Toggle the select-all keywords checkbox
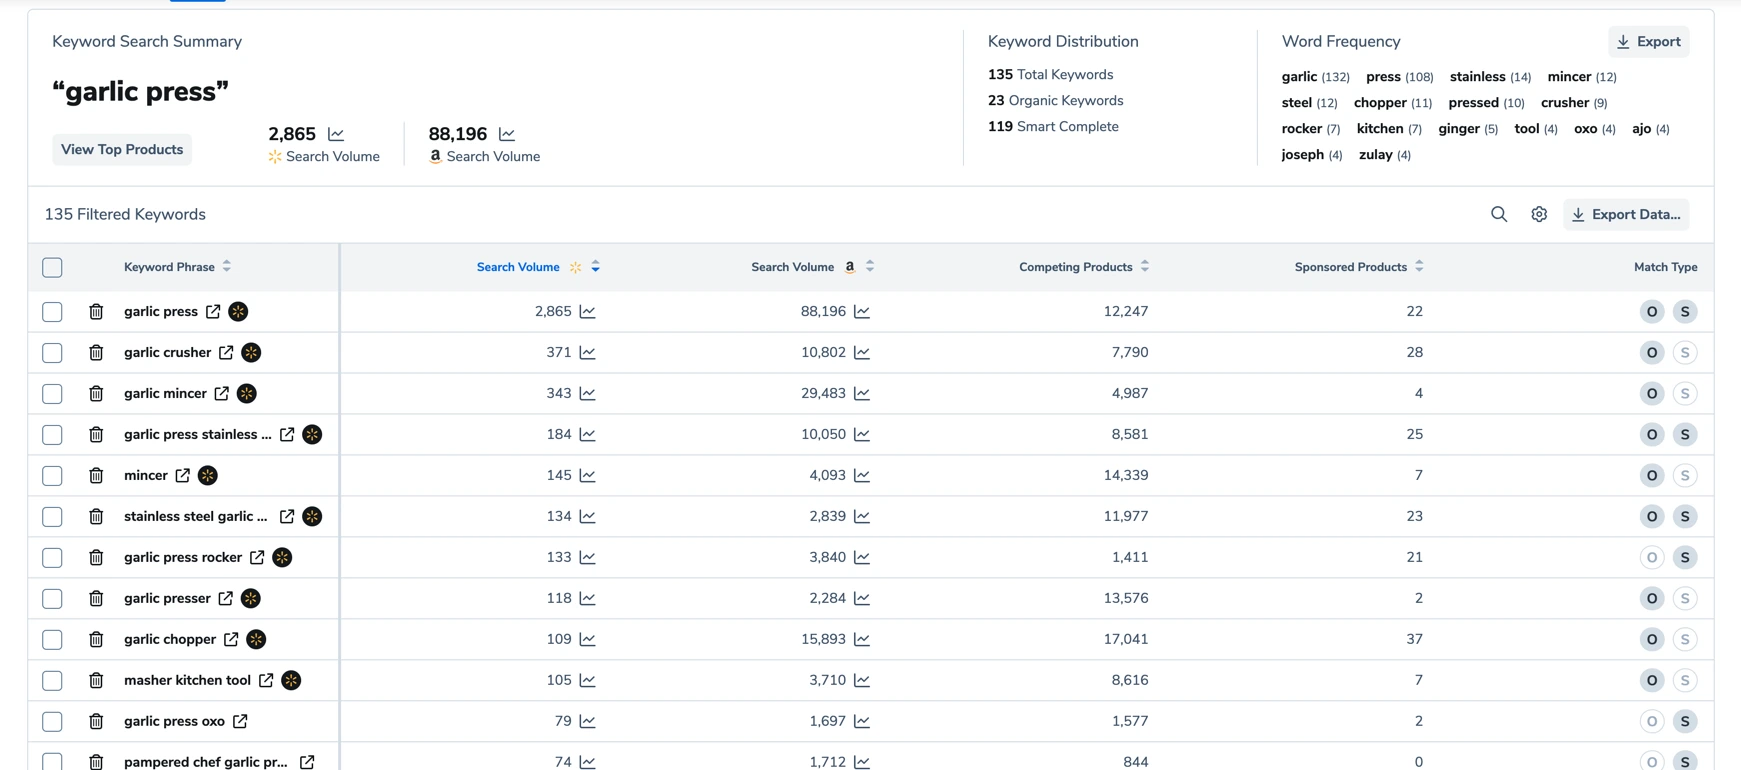Image resolution: width=1741 pixels, height=770 pixels. (x=52, y=267)
